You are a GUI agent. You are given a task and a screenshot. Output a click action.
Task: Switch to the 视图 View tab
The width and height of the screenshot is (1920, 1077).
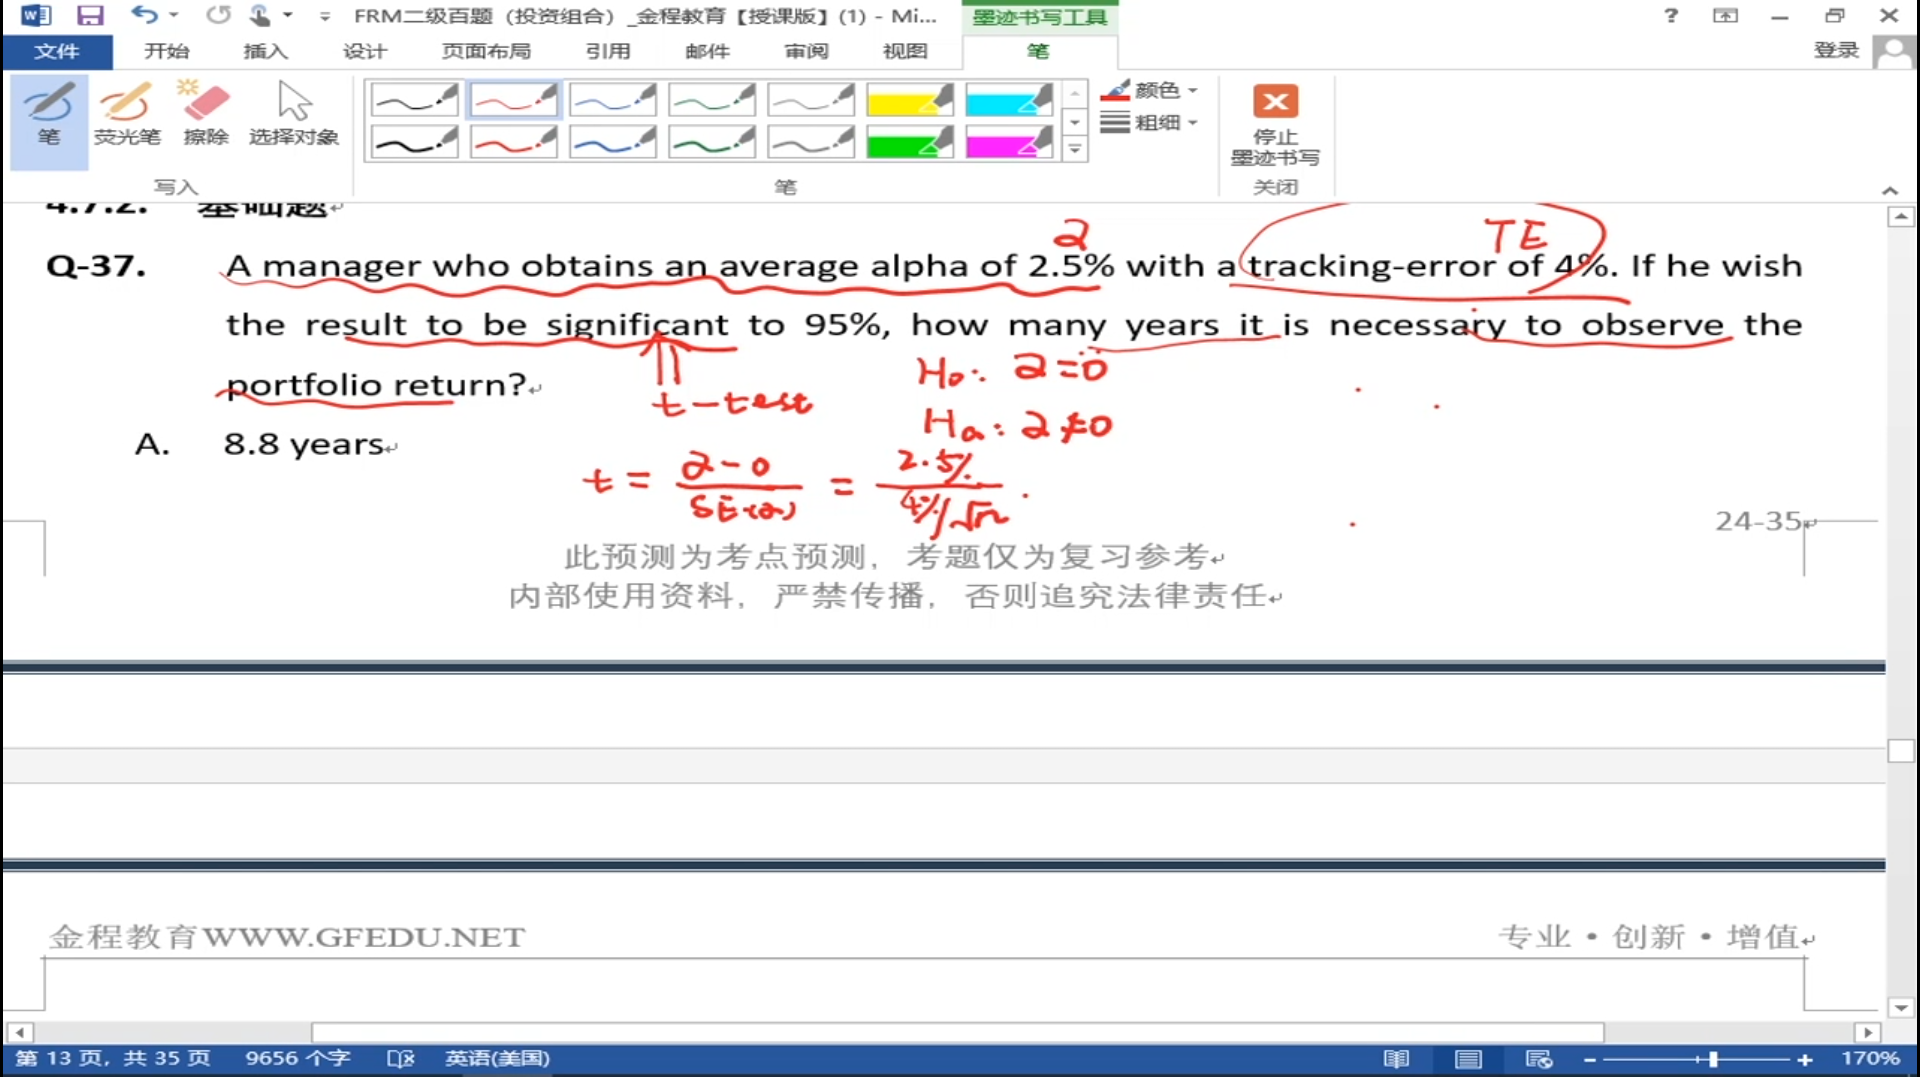click(905, 51)
